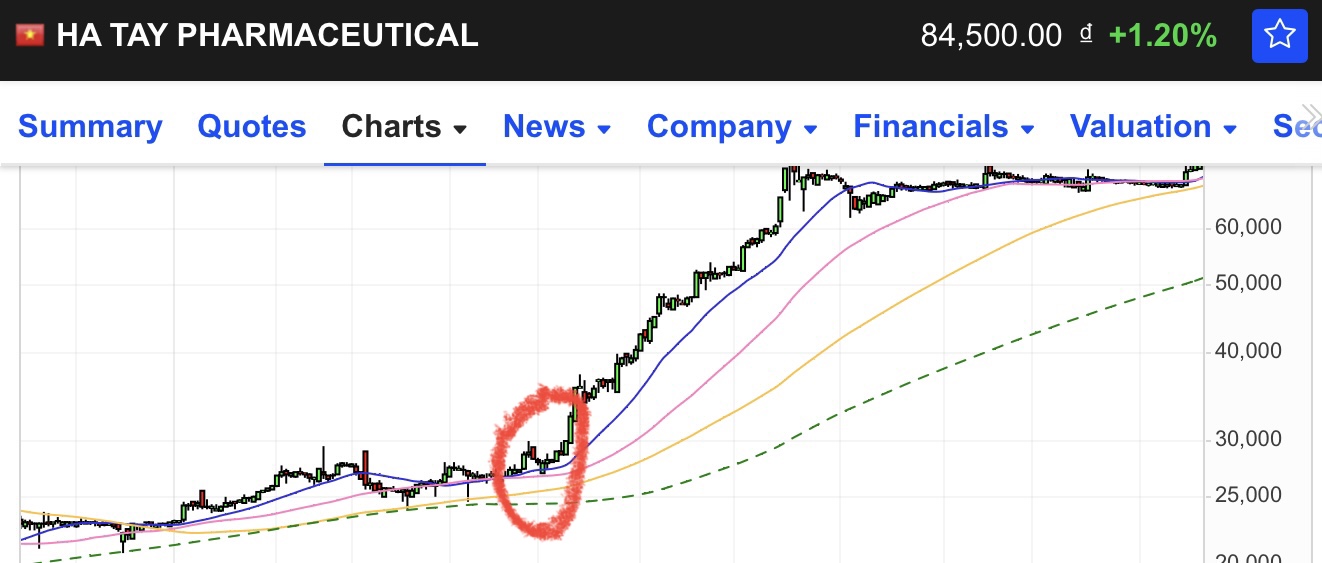Click the 40,000 price axis label
Image resolution: width=1322 pixels, height=563 pixels.
click(x=1247, y=351)
